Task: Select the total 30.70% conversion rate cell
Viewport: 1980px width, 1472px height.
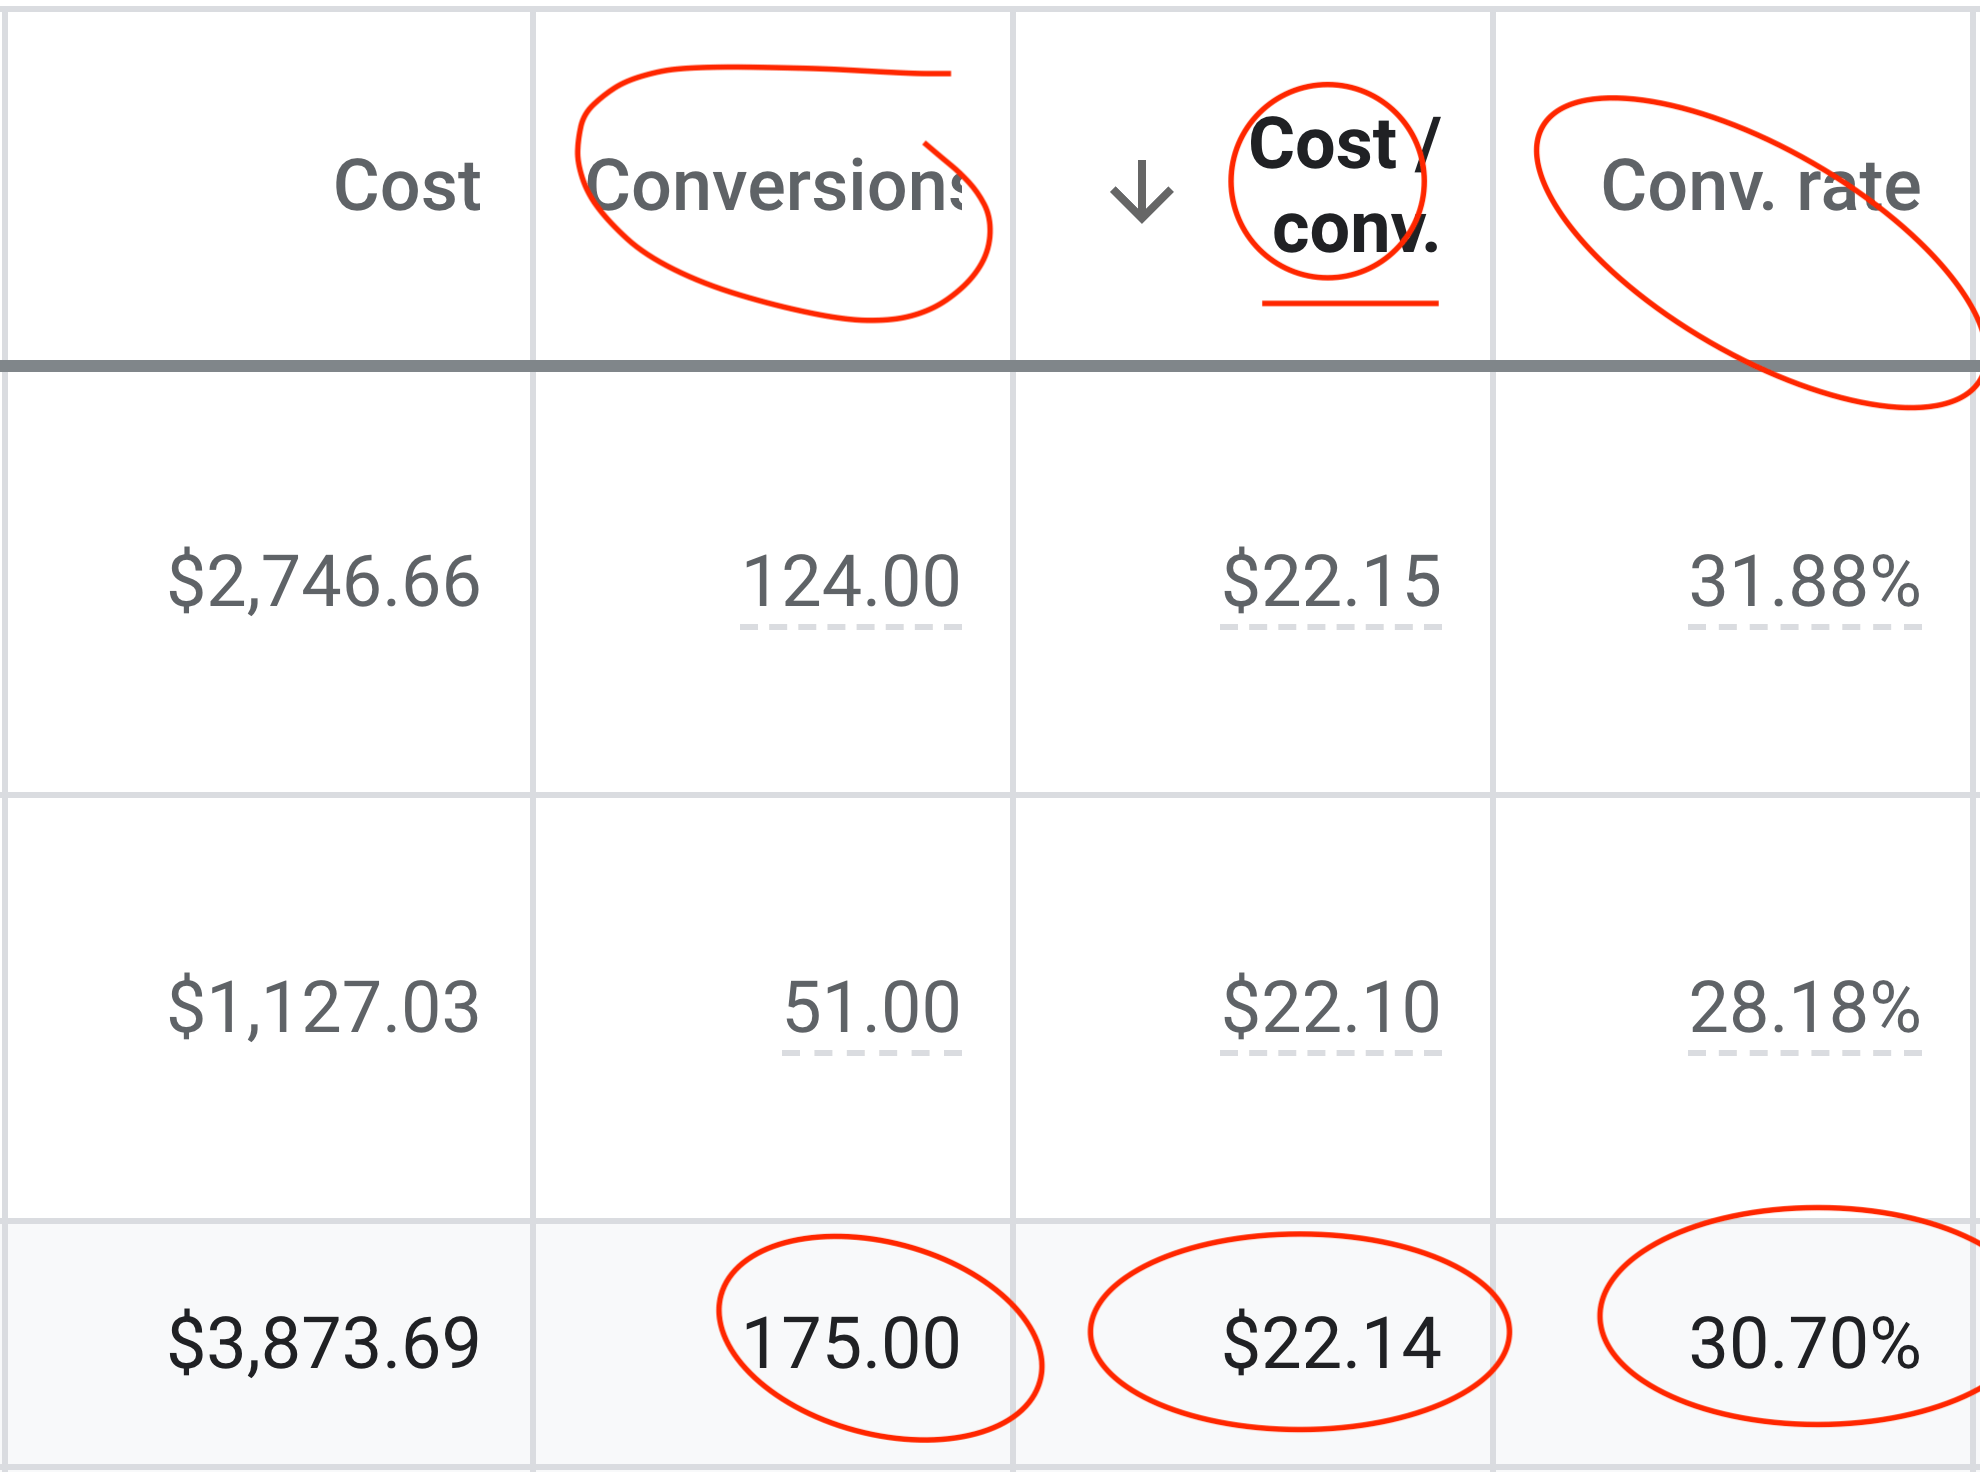Action: [1805, 1342]
